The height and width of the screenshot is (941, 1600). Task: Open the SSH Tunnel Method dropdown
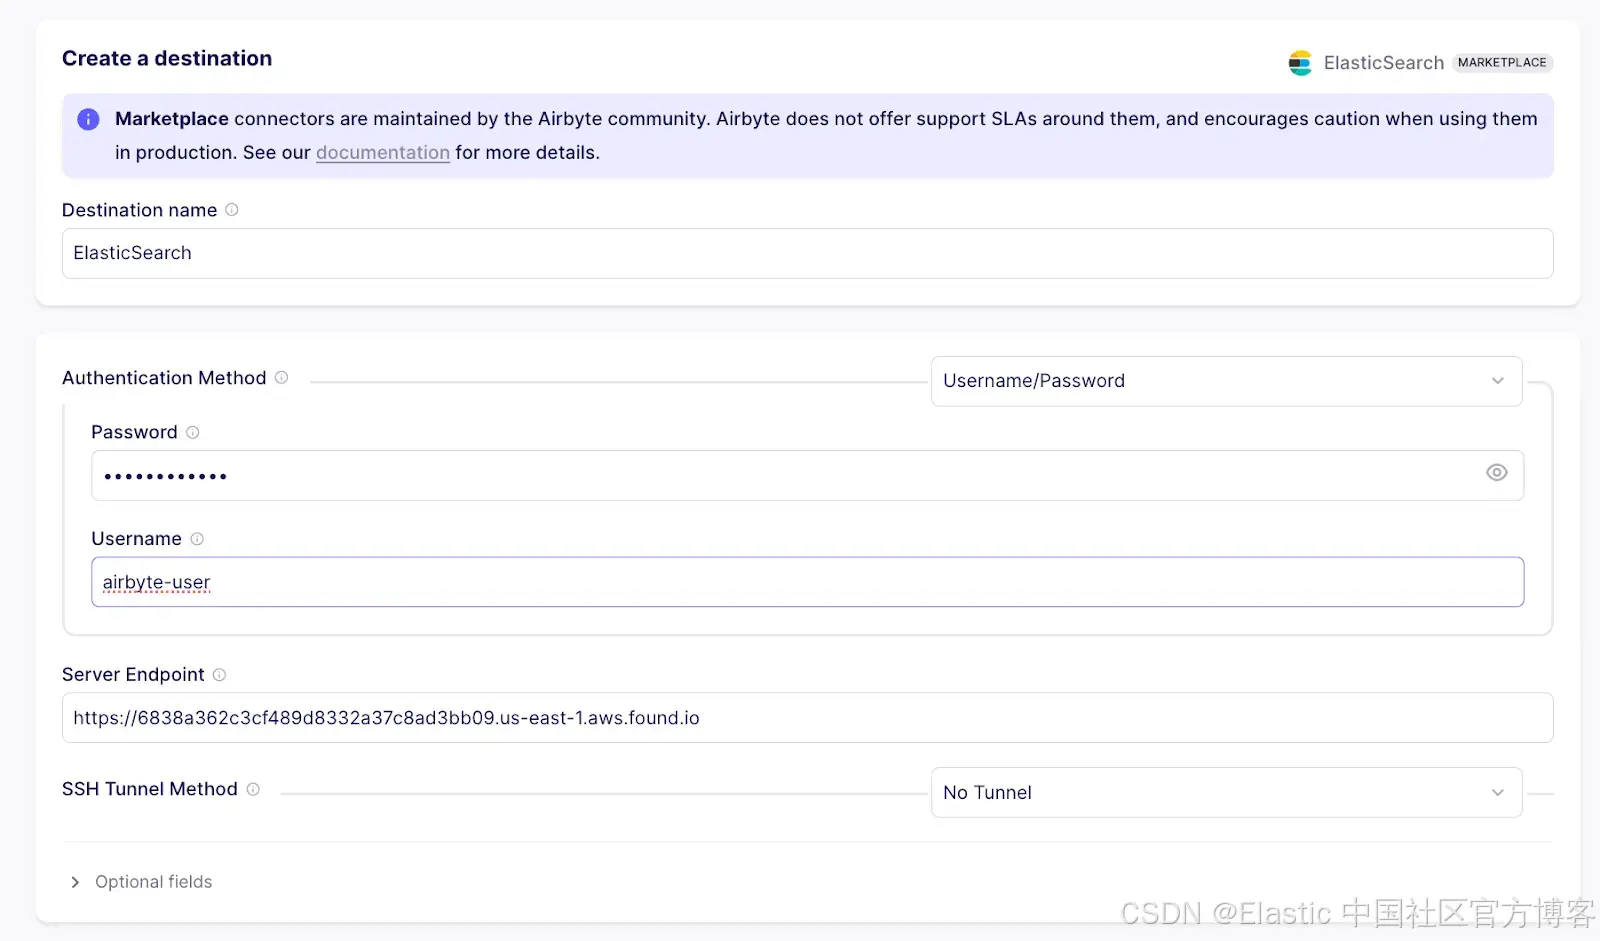click(1225, 793)
